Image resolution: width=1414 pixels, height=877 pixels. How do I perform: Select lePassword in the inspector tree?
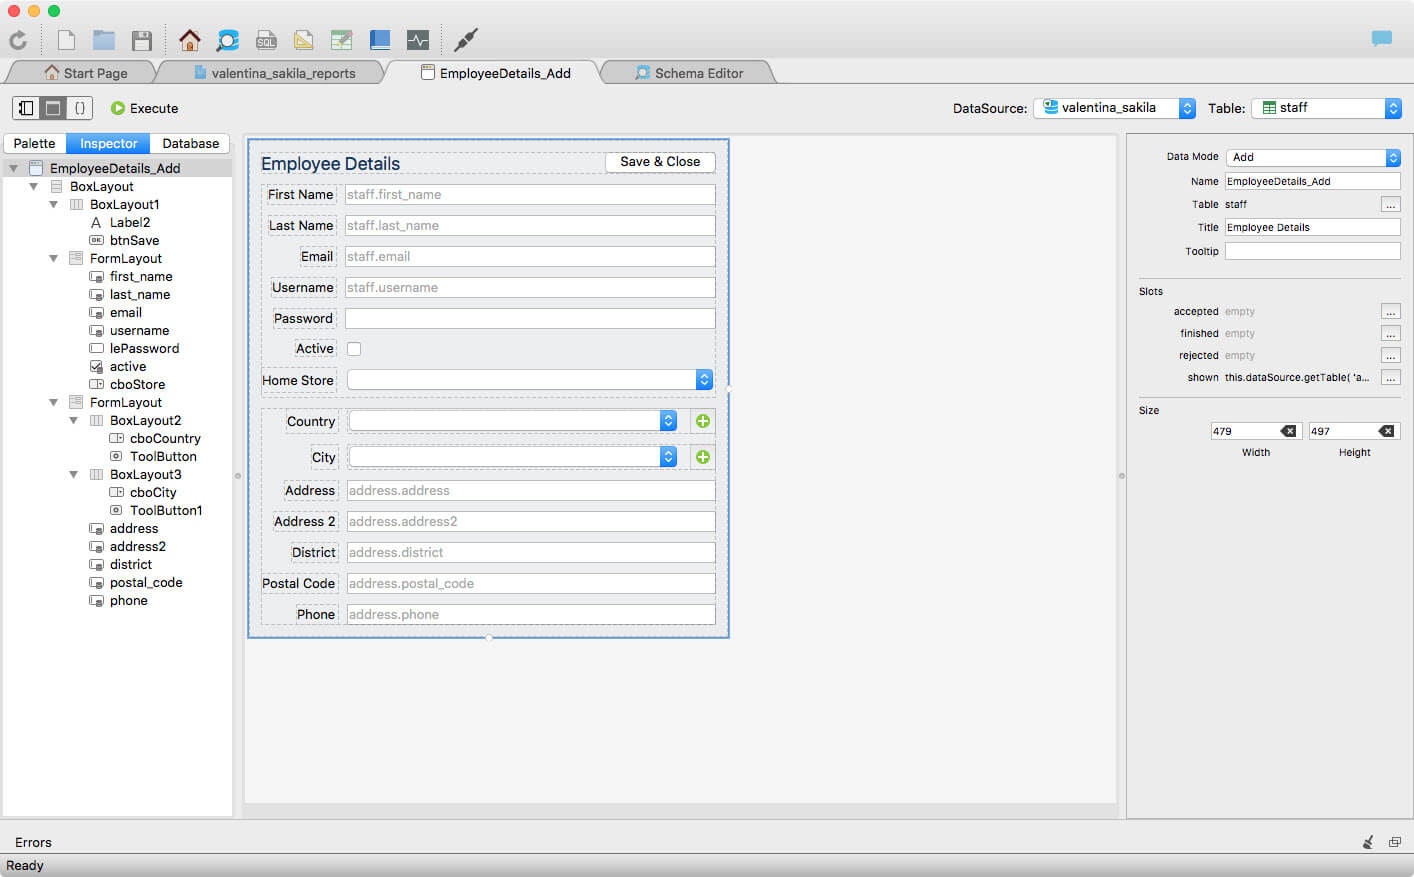[144, 349]
